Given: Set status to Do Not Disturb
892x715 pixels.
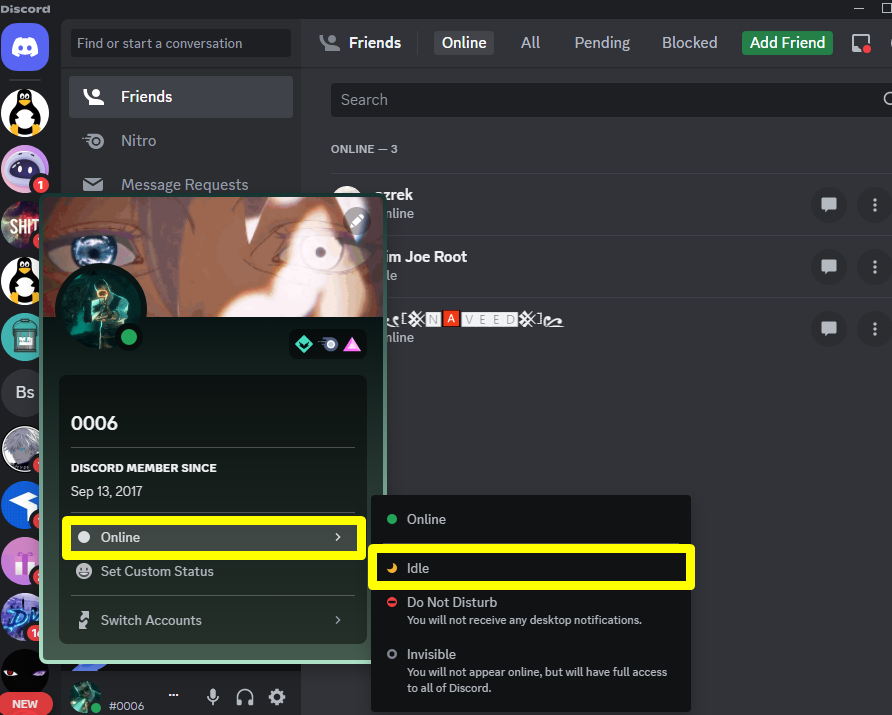Looking at the screenshot, I should pyautogui.click(x=531, y=611).
